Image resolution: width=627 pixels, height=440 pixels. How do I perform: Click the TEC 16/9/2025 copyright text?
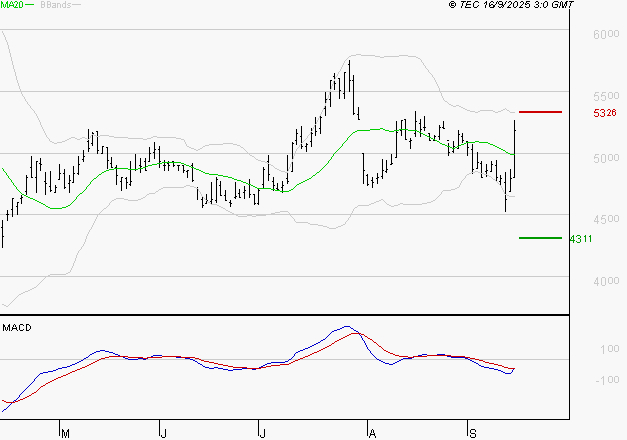(x=511, y=5)
